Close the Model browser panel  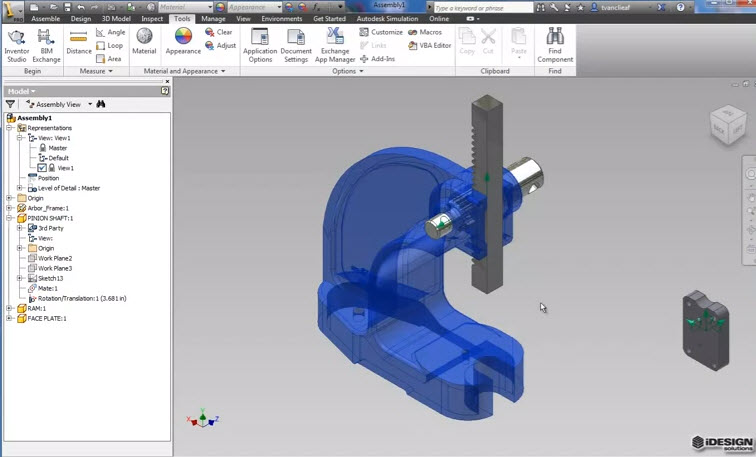coord(167,81)
